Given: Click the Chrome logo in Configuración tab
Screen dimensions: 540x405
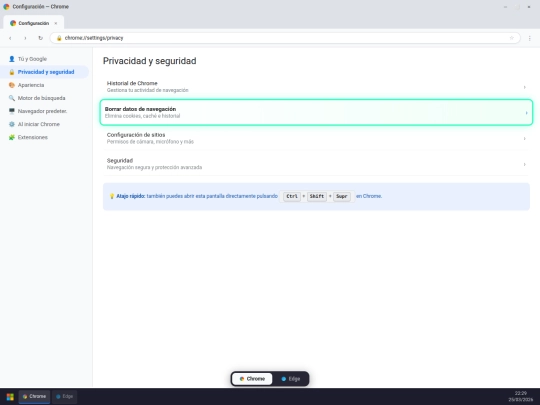Looking at the screenshot, I should click(13, 23).
